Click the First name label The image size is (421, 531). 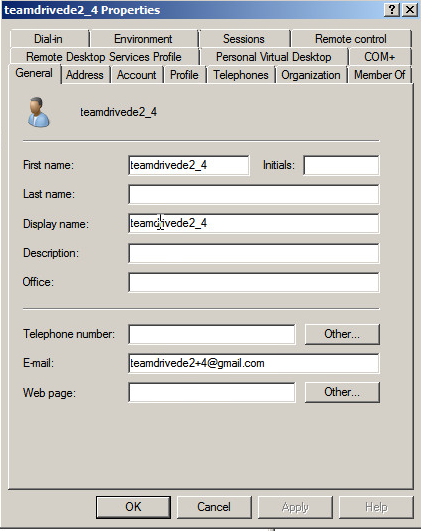(48, 165)
